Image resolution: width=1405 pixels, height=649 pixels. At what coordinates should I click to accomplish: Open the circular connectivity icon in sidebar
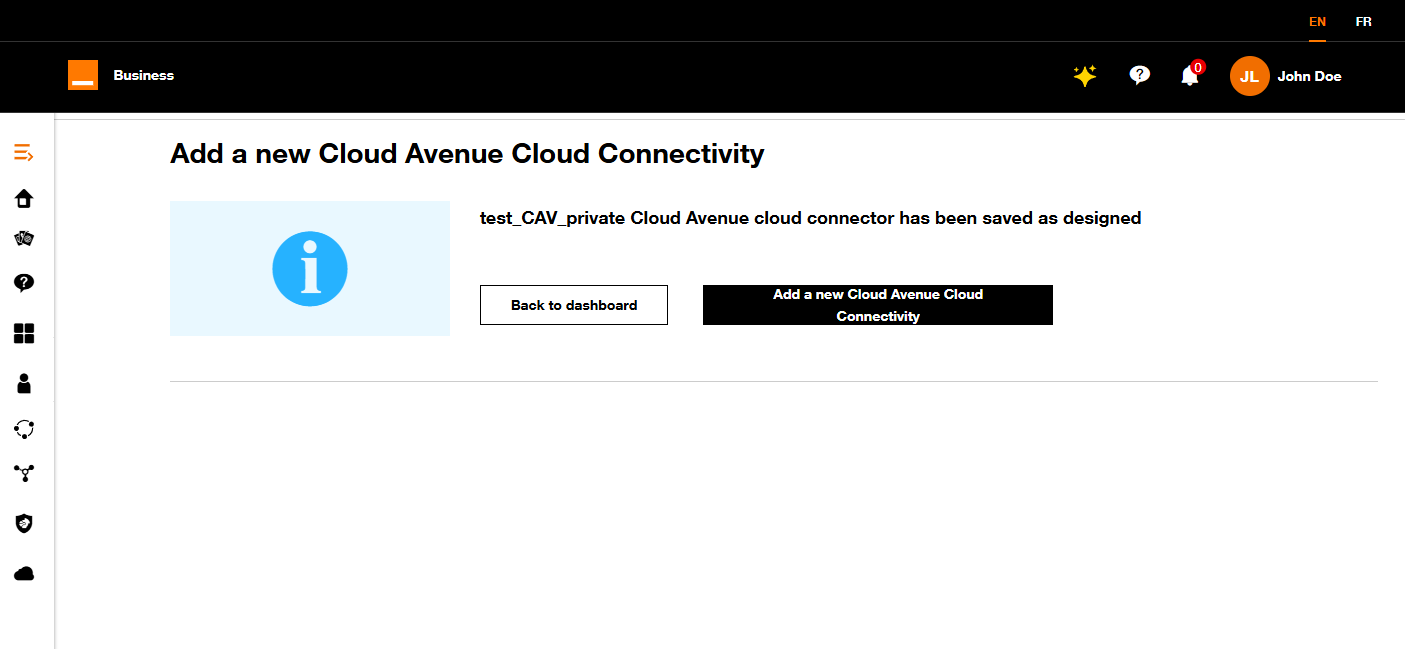tap(24, 429)
